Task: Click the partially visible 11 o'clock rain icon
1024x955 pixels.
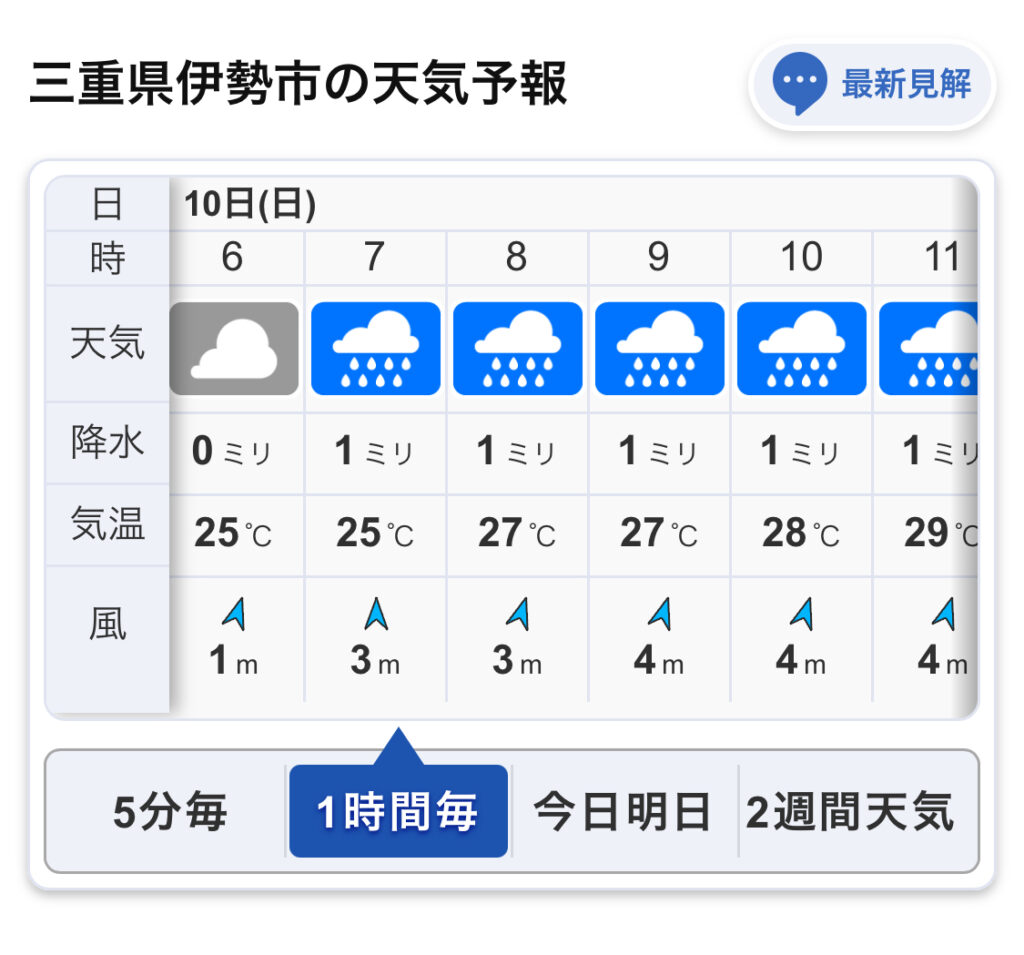Action: point(929,348)
